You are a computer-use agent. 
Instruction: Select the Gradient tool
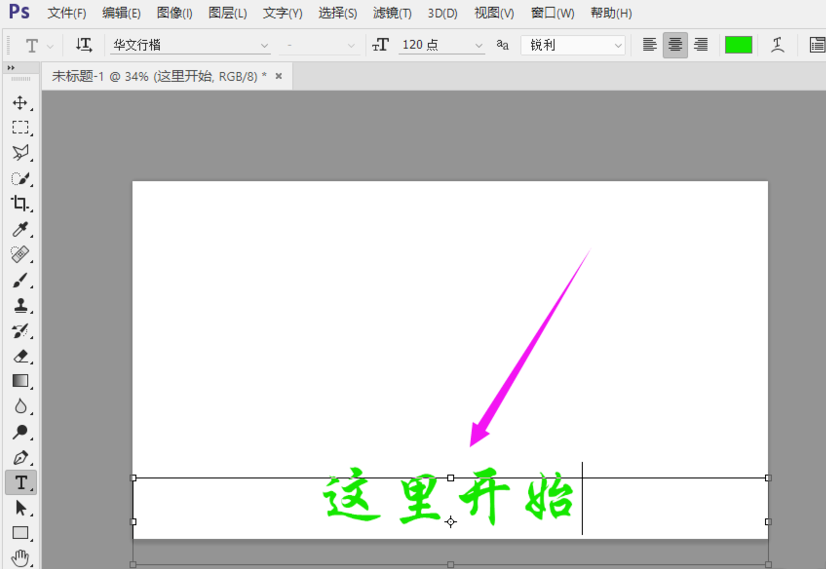tap(20, 381)
